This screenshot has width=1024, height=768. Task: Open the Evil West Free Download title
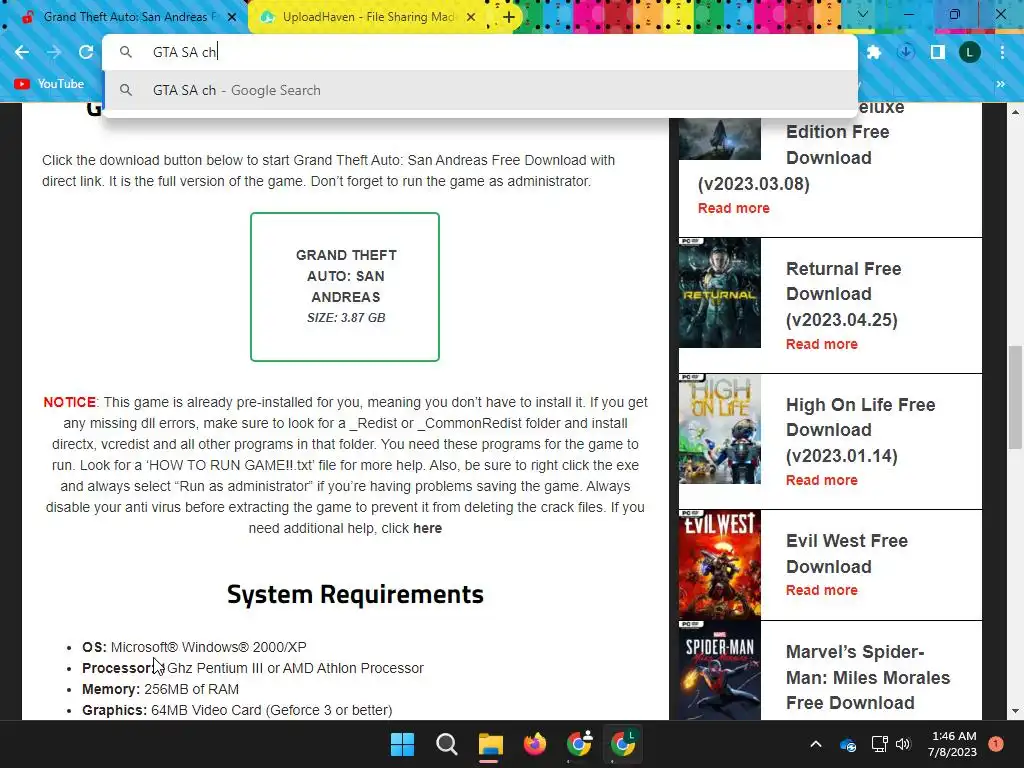point(846,554)
